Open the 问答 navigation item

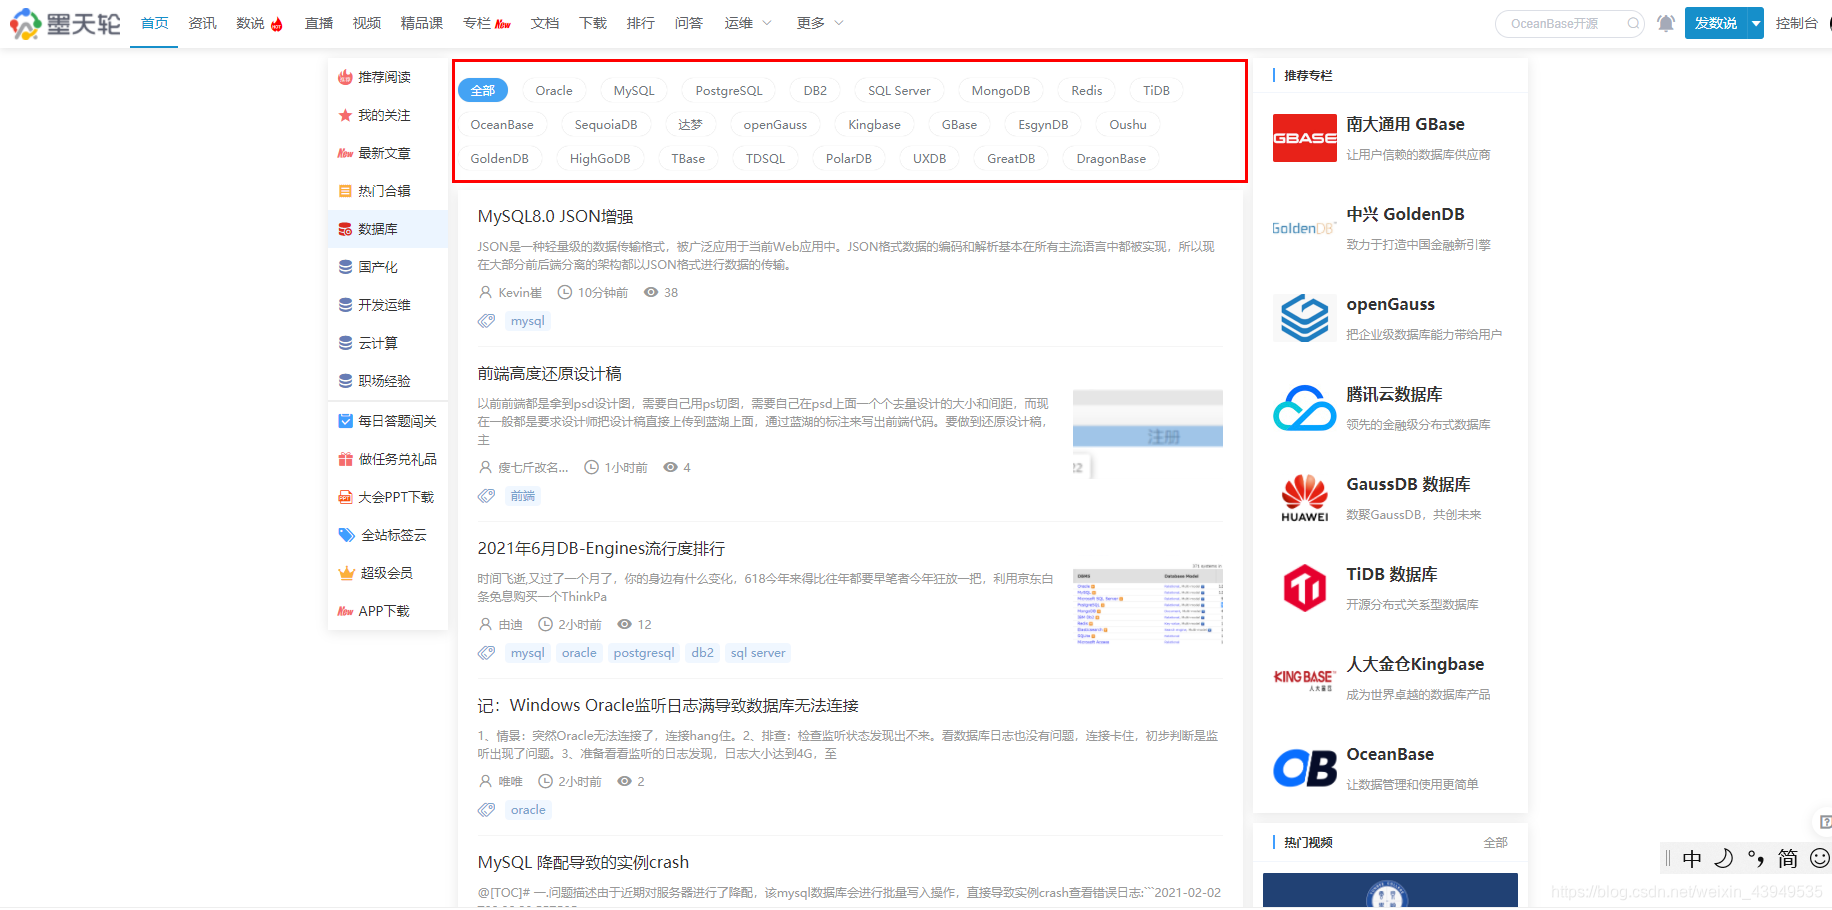(688, 23)
